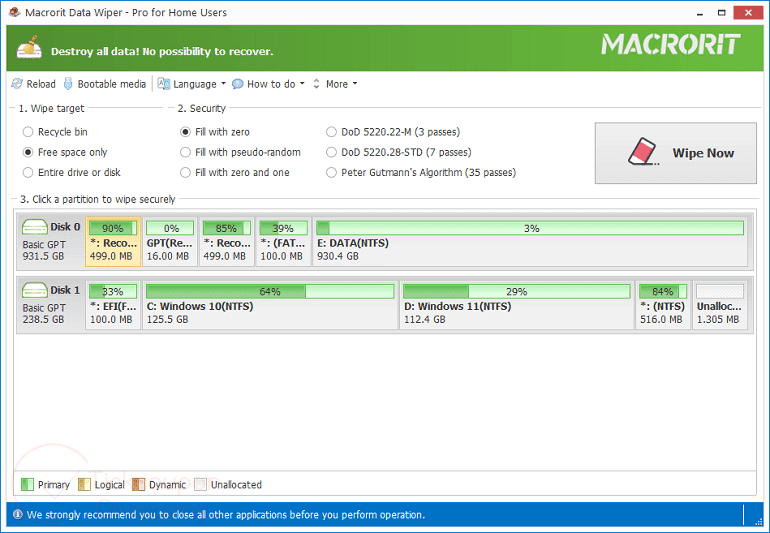Choose Fill with zero and one
Viewport: 770px width, 533px height.
pos(235,172)
